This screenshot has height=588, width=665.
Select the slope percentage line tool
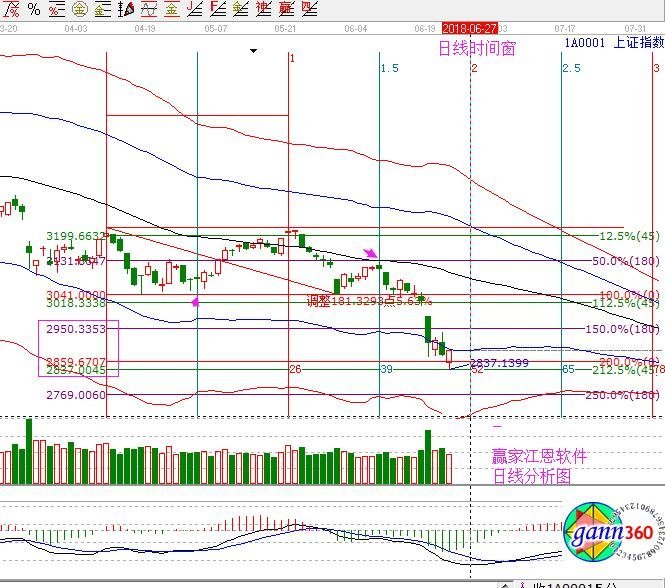click(11, 9)
